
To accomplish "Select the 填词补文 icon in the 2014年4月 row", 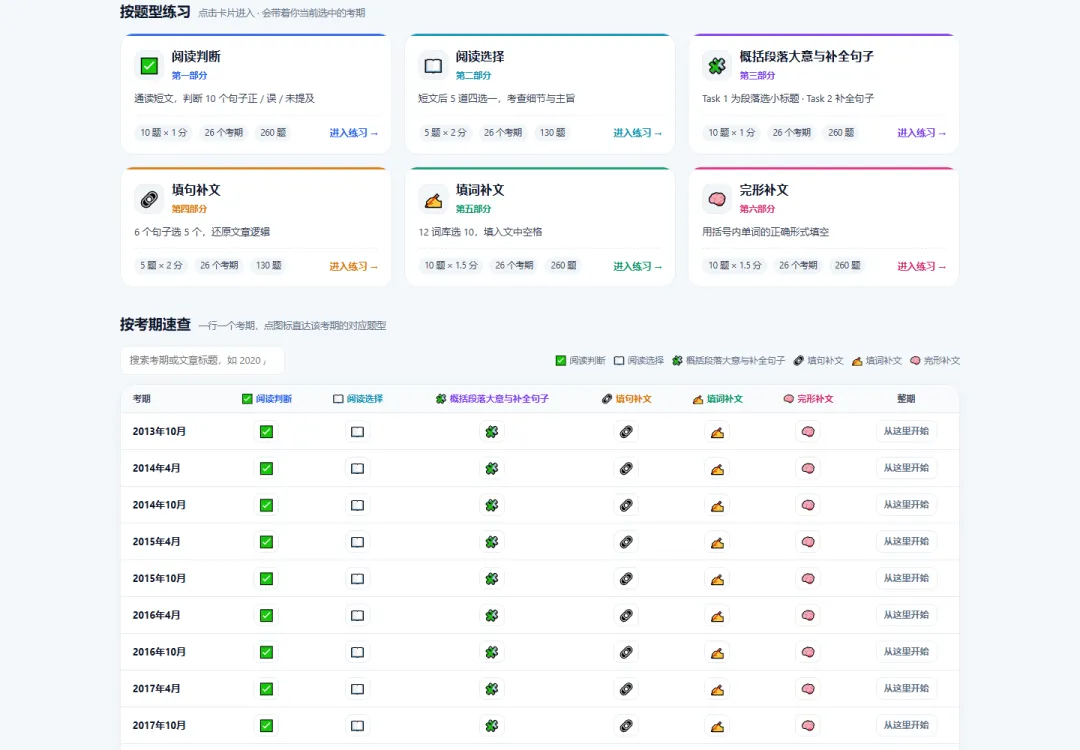I will click(x=718, y=468).
